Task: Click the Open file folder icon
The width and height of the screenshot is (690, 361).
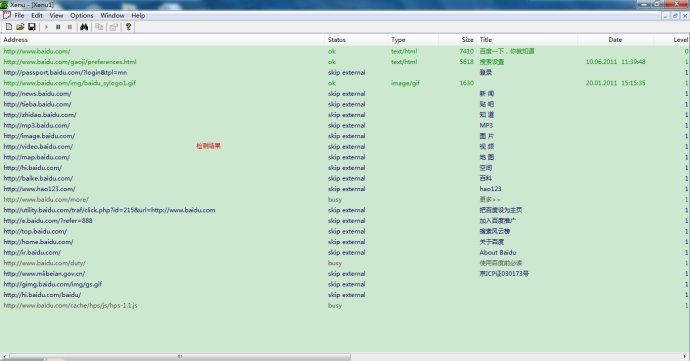Action: pos(20,27)
